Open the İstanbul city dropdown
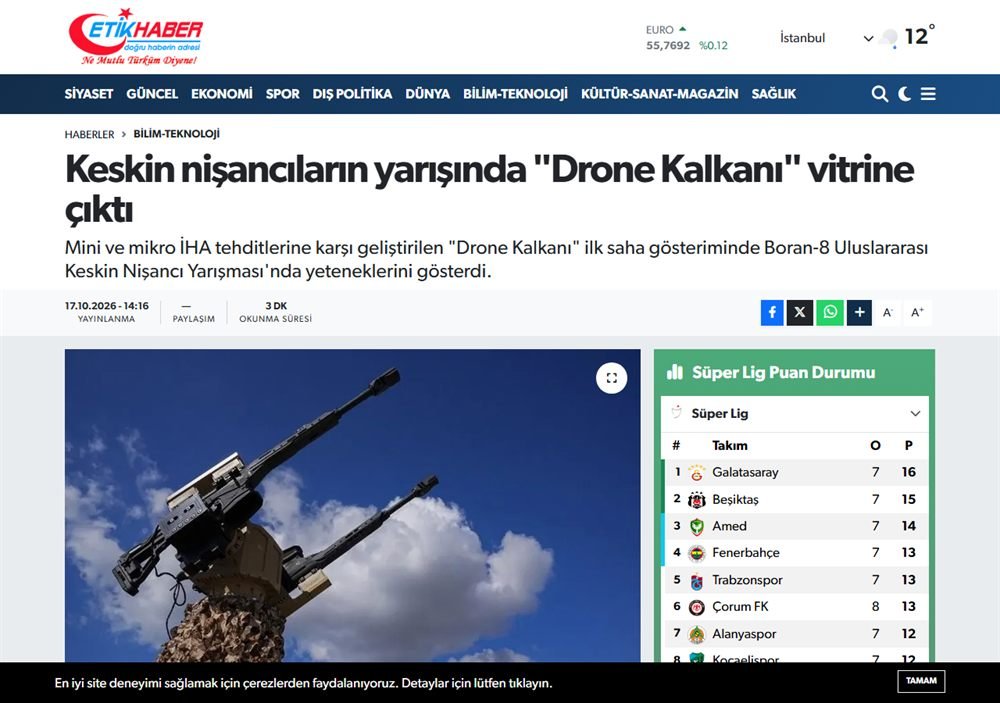This screenshot has width=1000, height=703. [x=826, y=38]
